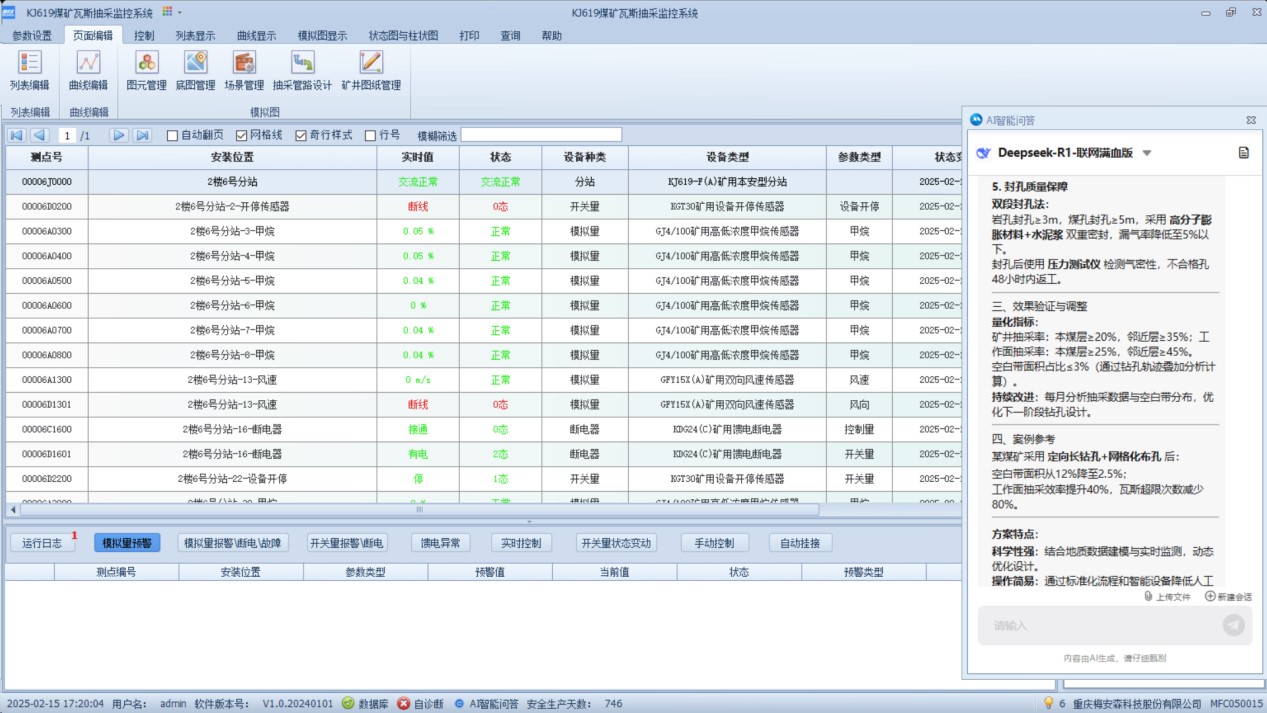
Task: Open 场景管理 scene management
Action: point(243,70)
